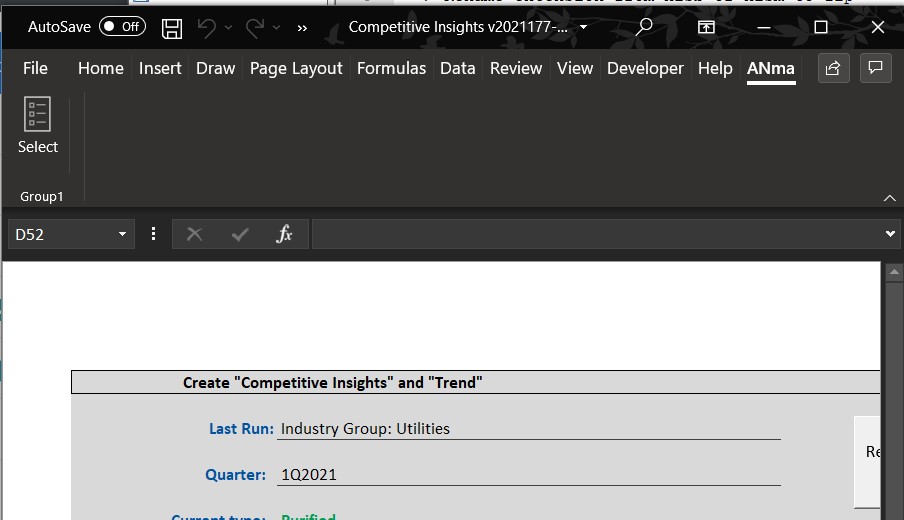
Task: Click the vertical scrollbar up arrow
Action: point(892,272)
